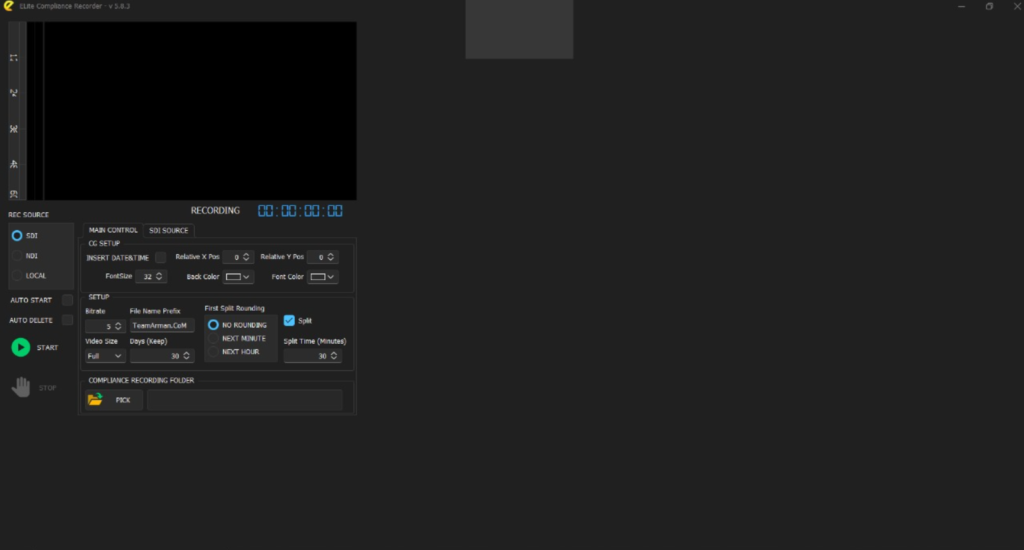Open the Font Color picker dropdown
1024x550 pixels.
[x=322, y=277]
